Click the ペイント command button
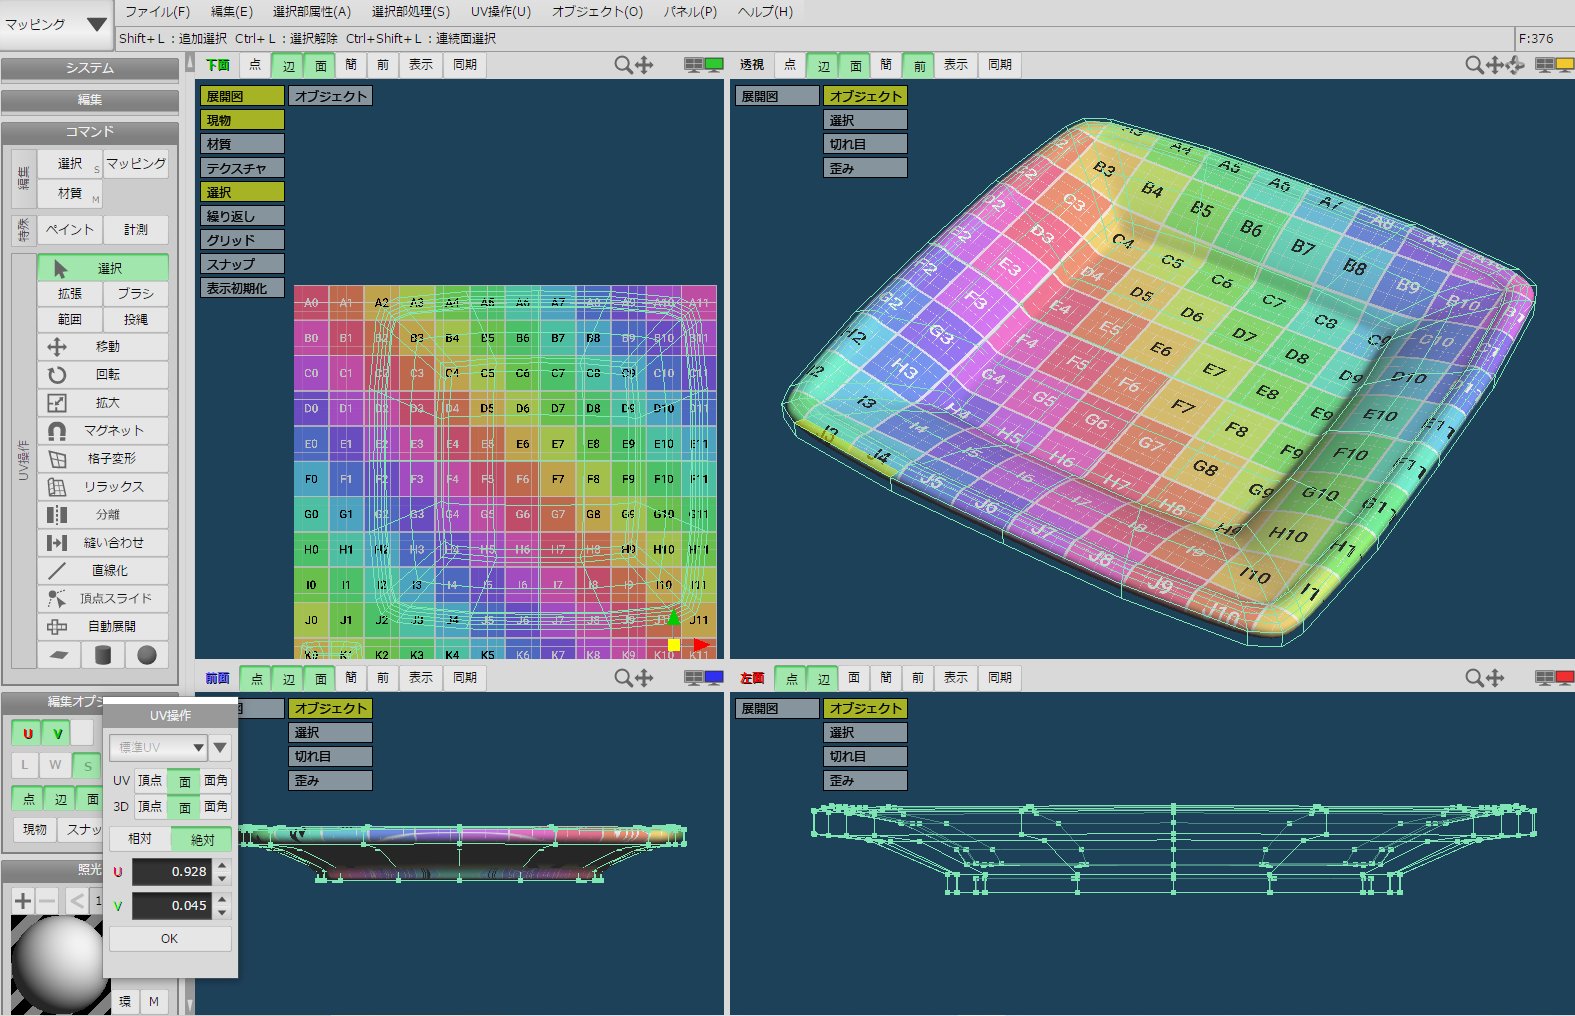Image resolution: width=1575 pixels, height=1016 pixels. (x=70, y=230)
